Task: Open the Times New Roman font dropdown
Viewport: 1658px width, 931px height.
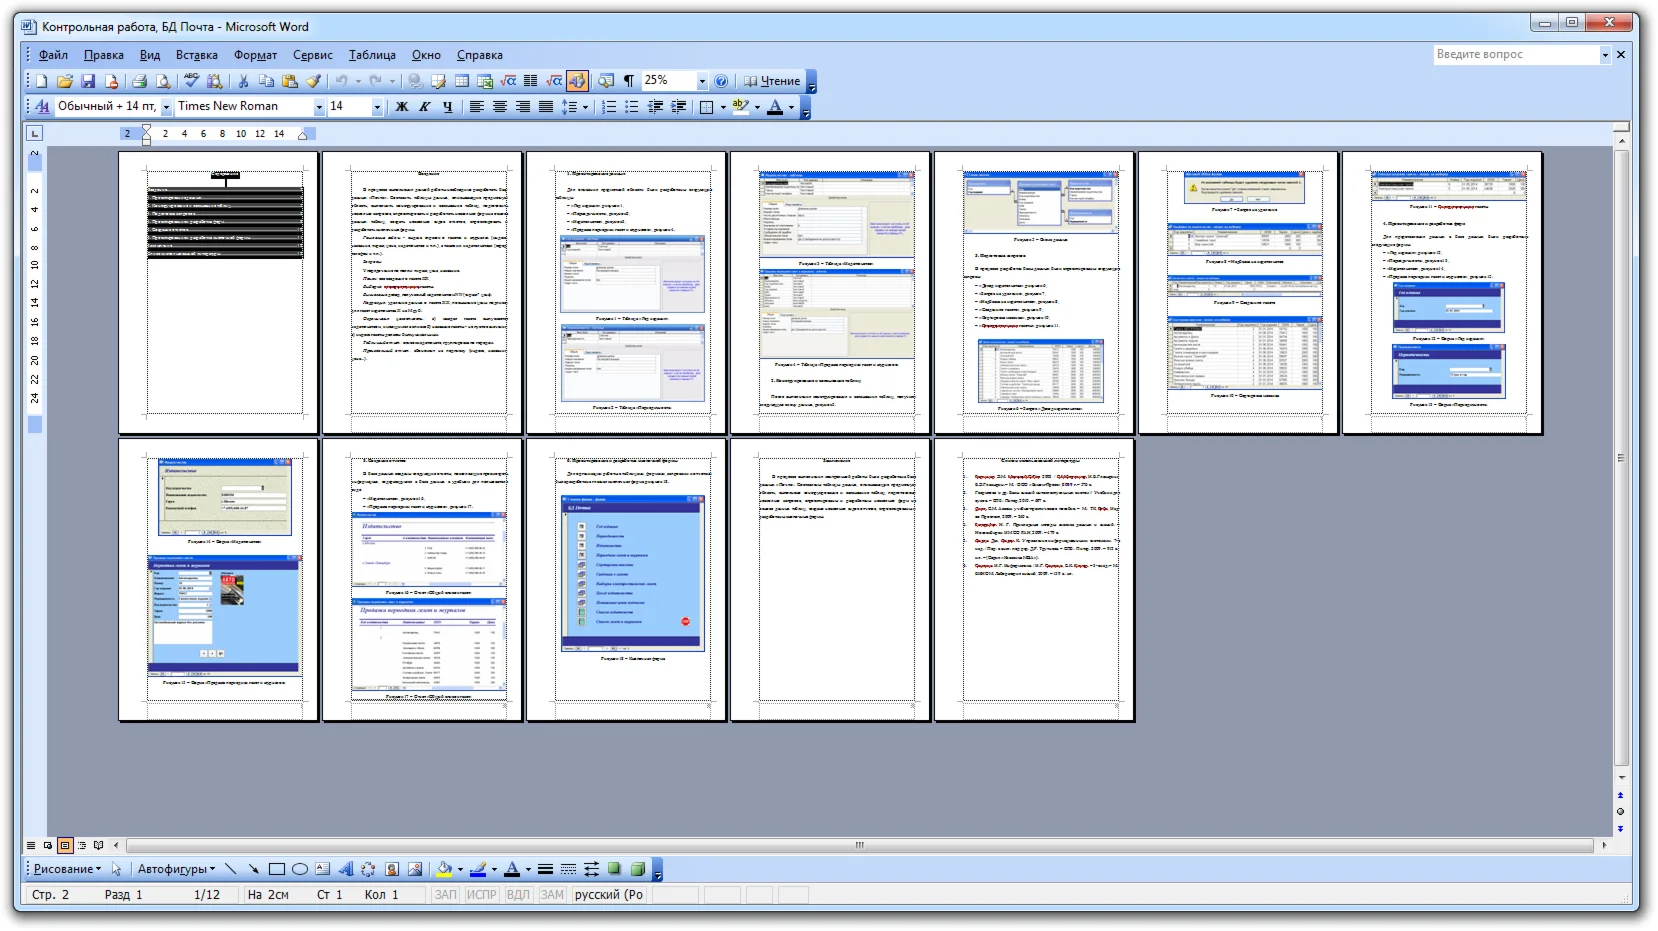Action: [319, 107]
